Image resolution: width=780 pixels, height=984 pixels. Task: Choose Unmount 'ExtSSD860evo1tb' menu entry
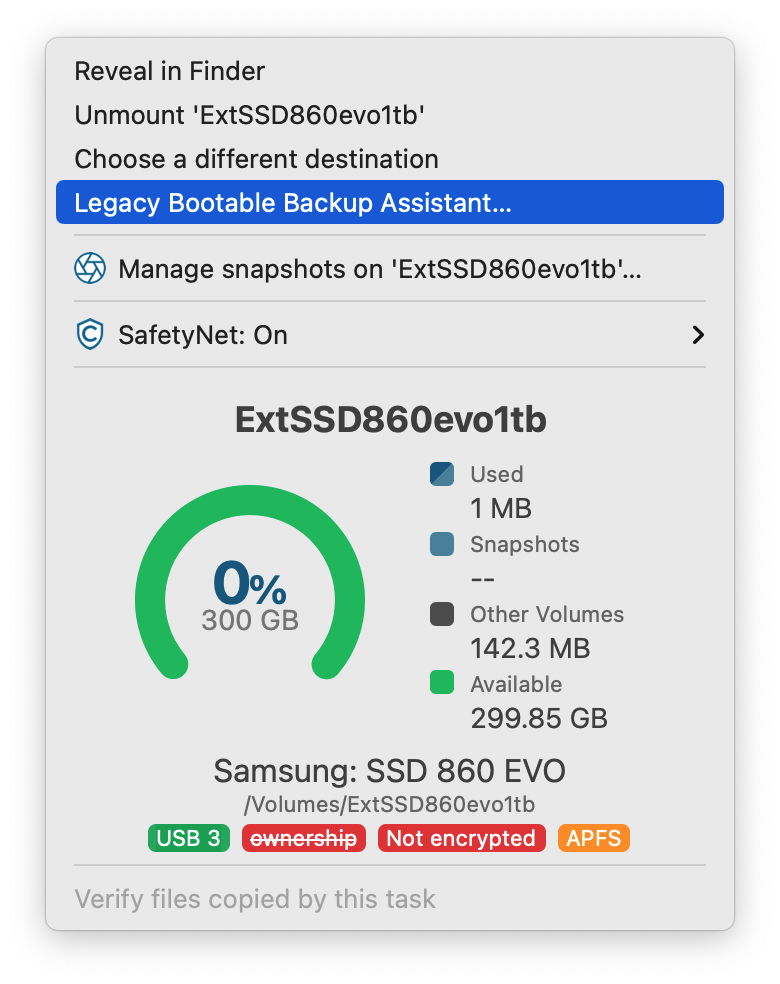tap(390, 115)
